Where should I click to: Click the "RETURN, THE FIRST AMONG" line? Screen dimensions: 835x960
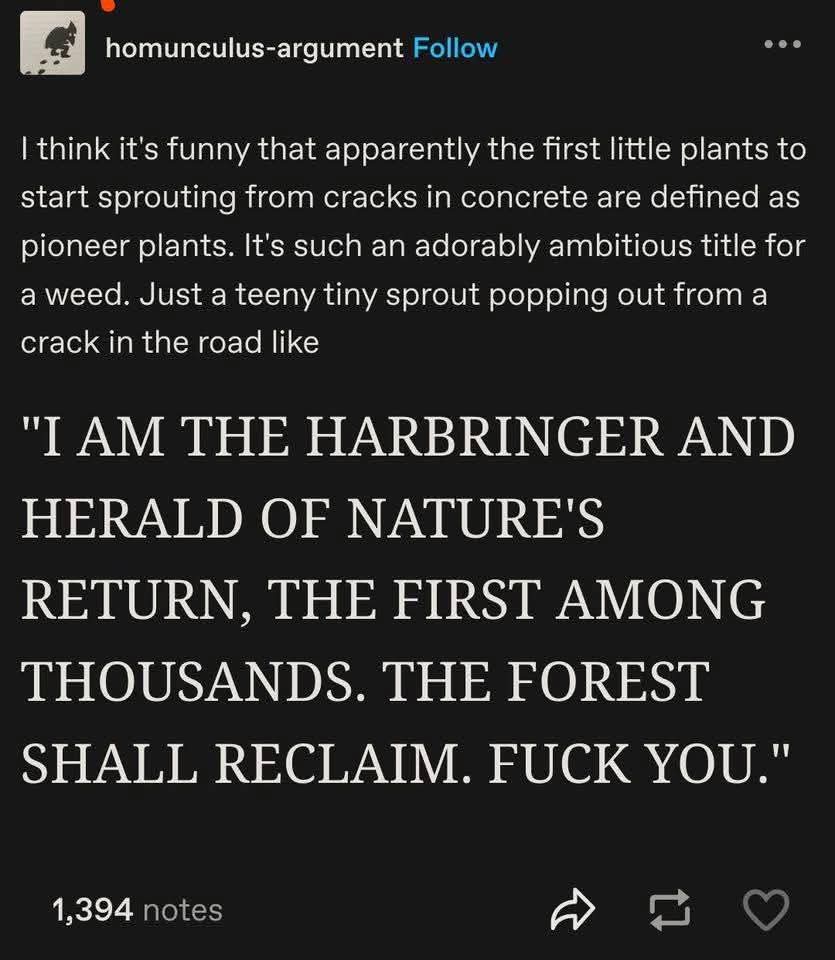[393, 602]
